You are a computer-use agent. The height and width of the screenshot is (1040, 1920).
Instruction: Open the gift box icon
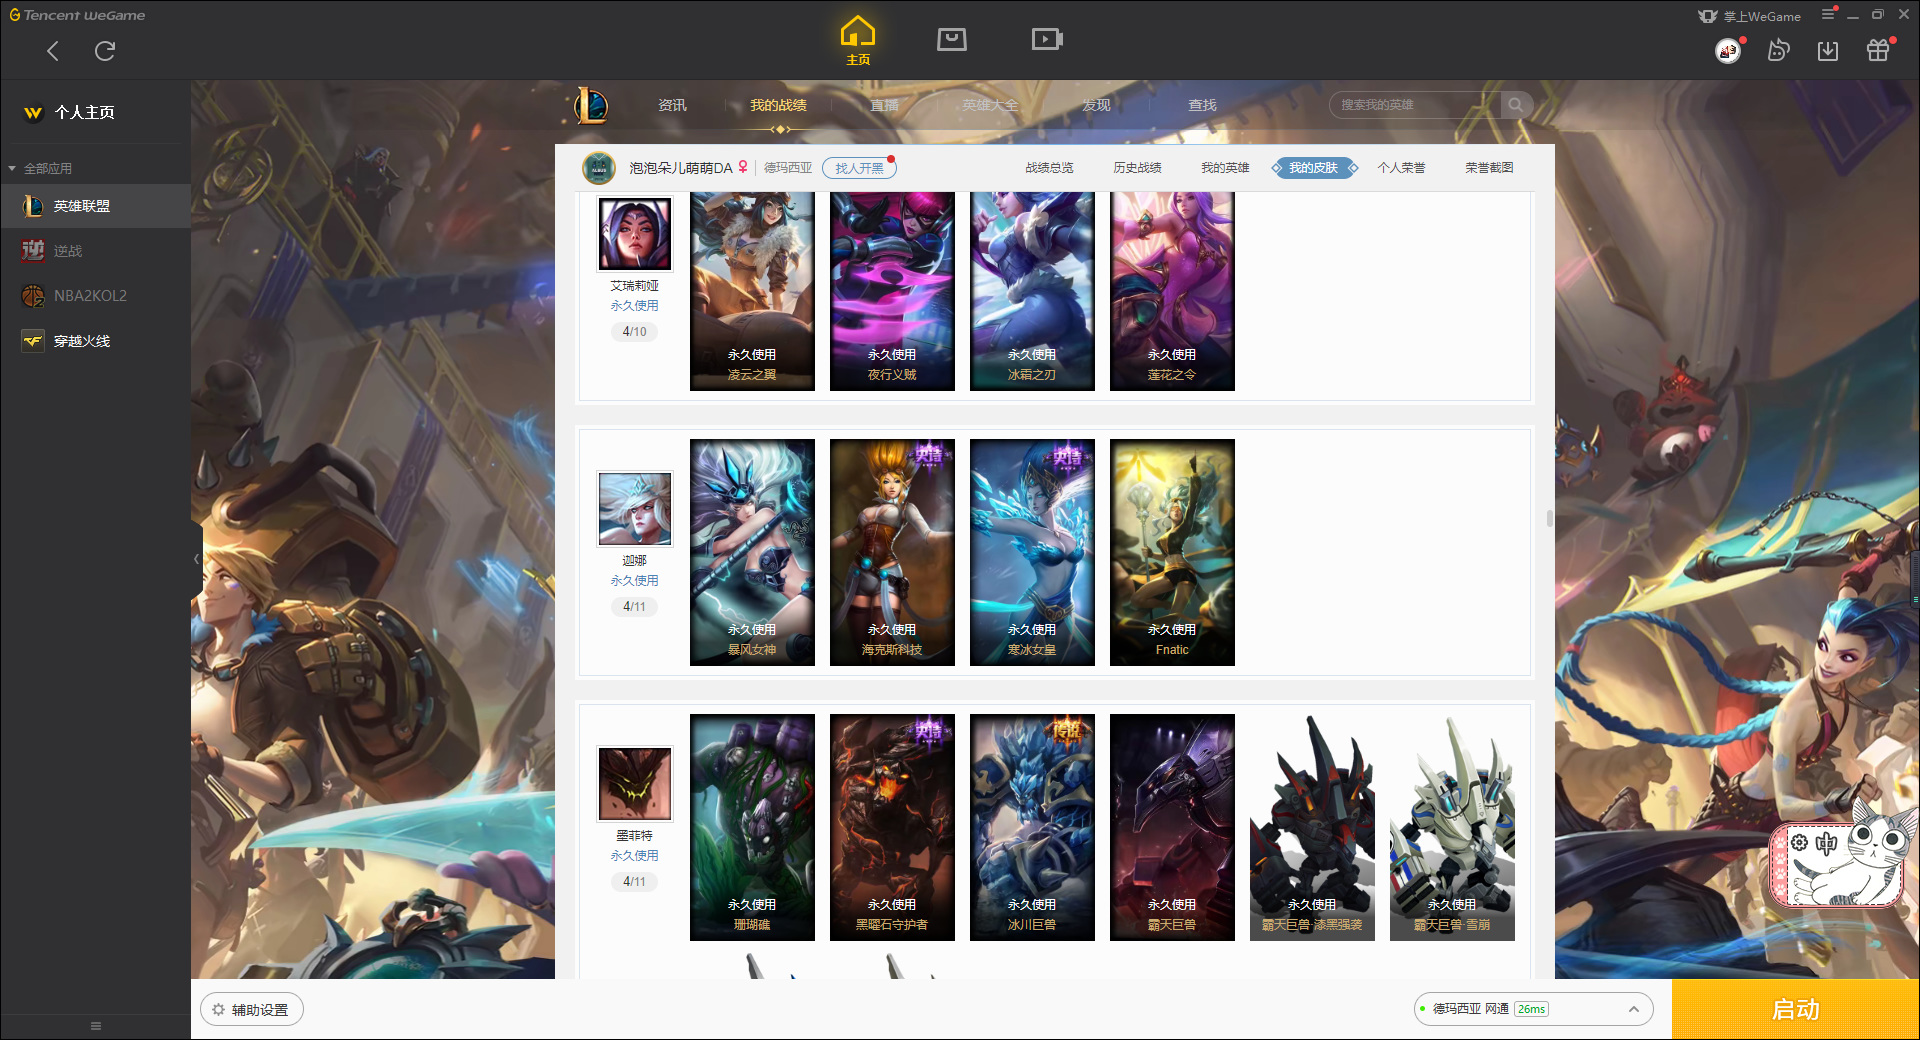point(1878,50)
